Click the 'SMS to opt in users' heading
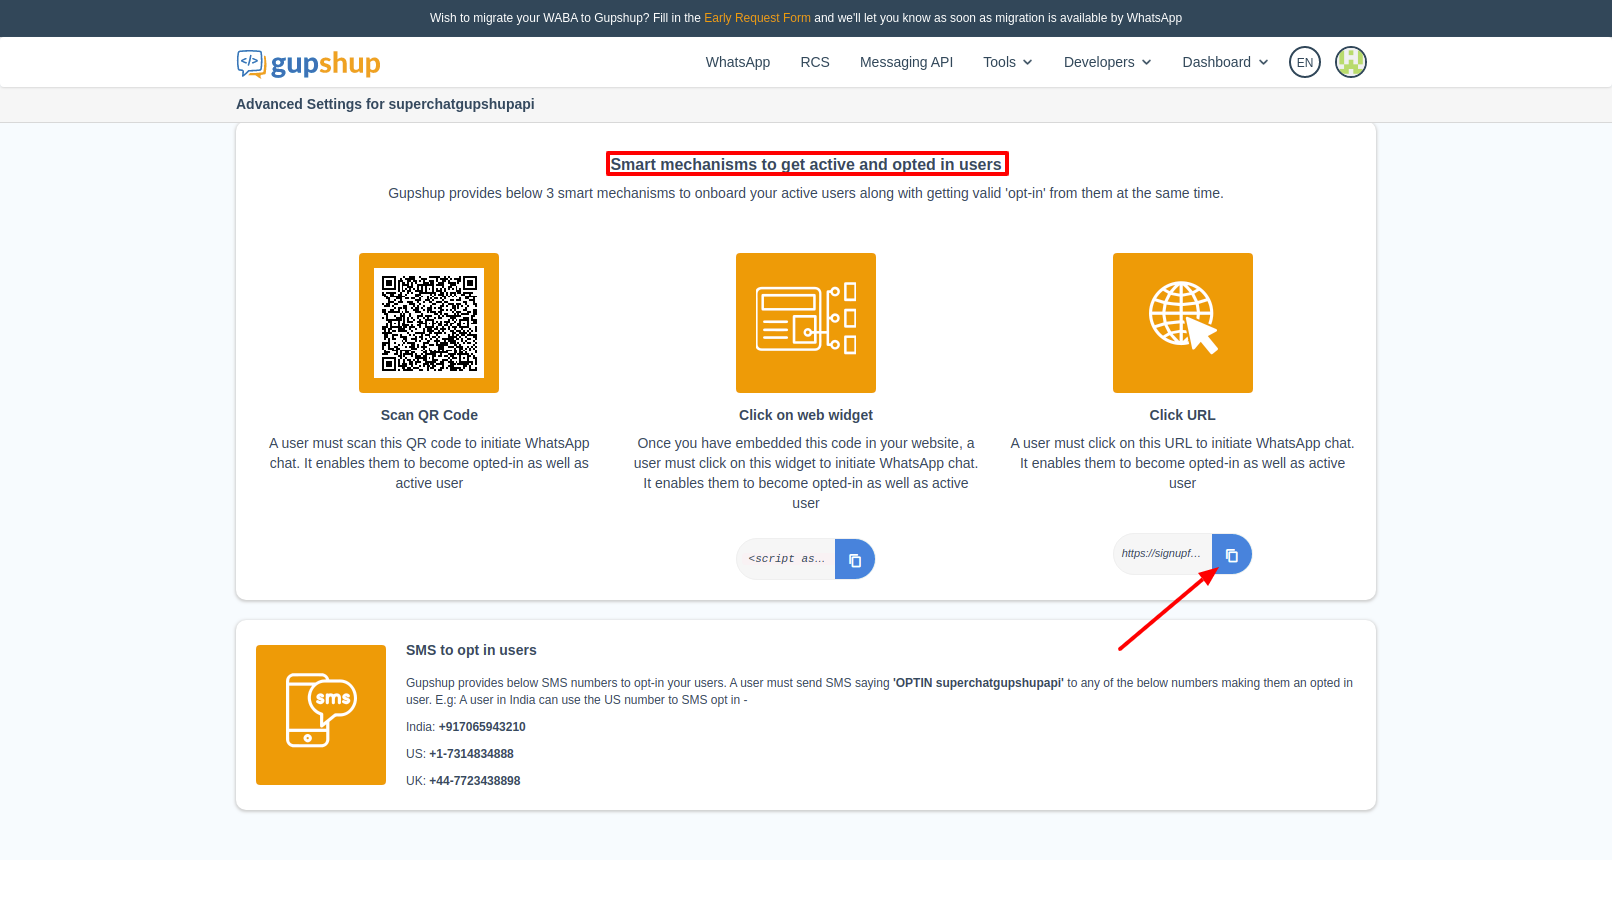This screenshot has width=1612, height=919. click(471, 650)
